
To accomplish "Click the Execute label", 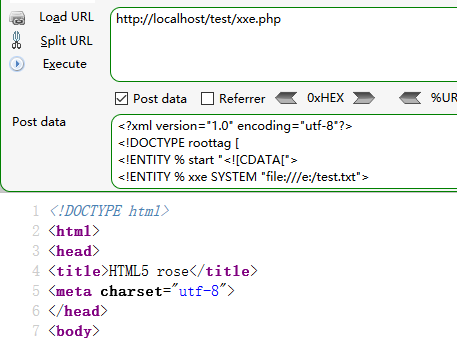I will (65, 64).
